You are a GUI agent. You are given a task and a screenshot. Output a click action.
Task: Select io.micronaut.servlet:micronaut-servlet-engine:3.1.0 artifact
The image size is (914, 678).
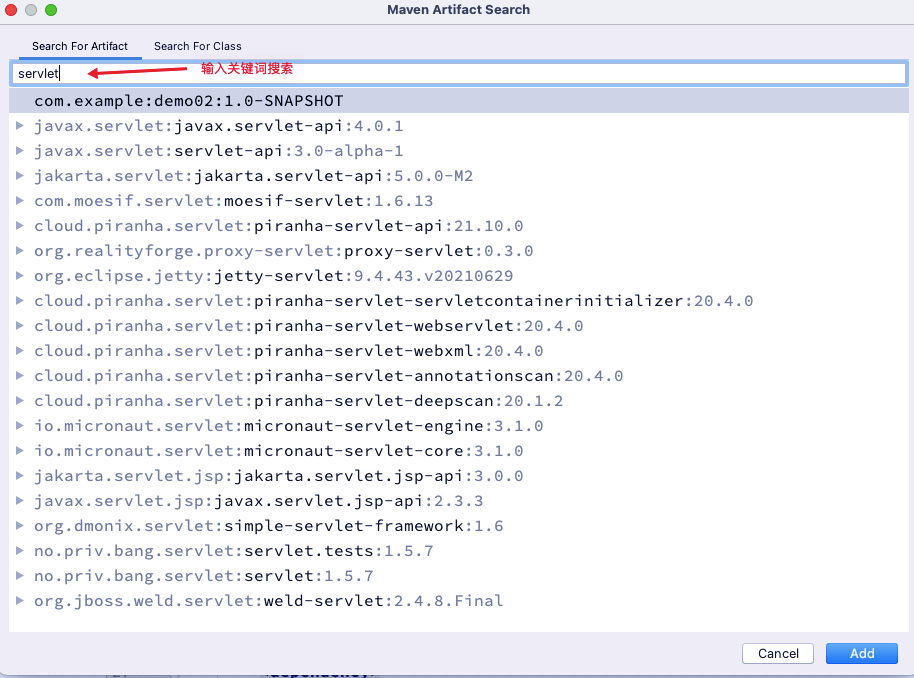coord(289,426)
